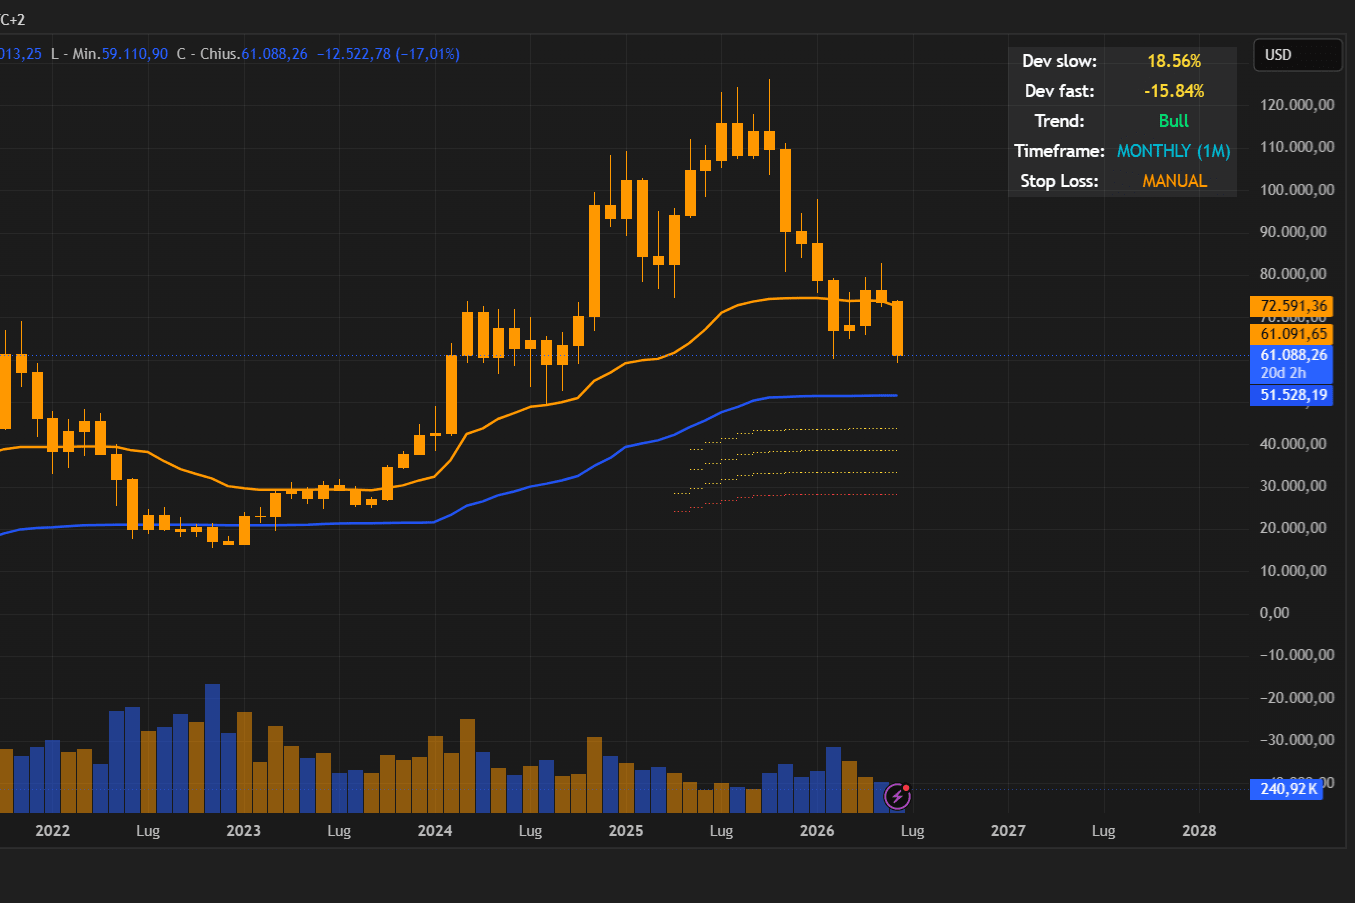Open the USD currency selector

point(1298,55)
